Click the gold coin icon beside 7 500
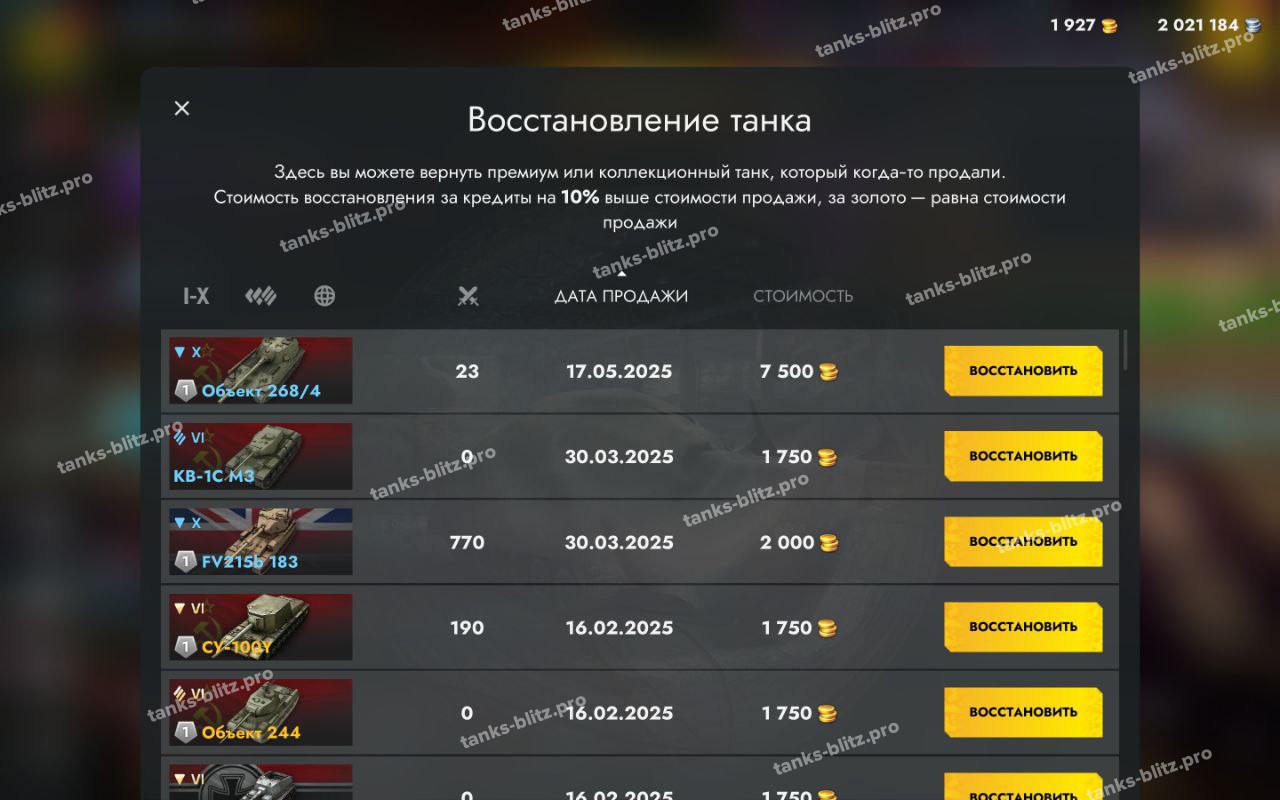Image resolution: width=1280 pixels, height=800 pixels. click(828, 372)
